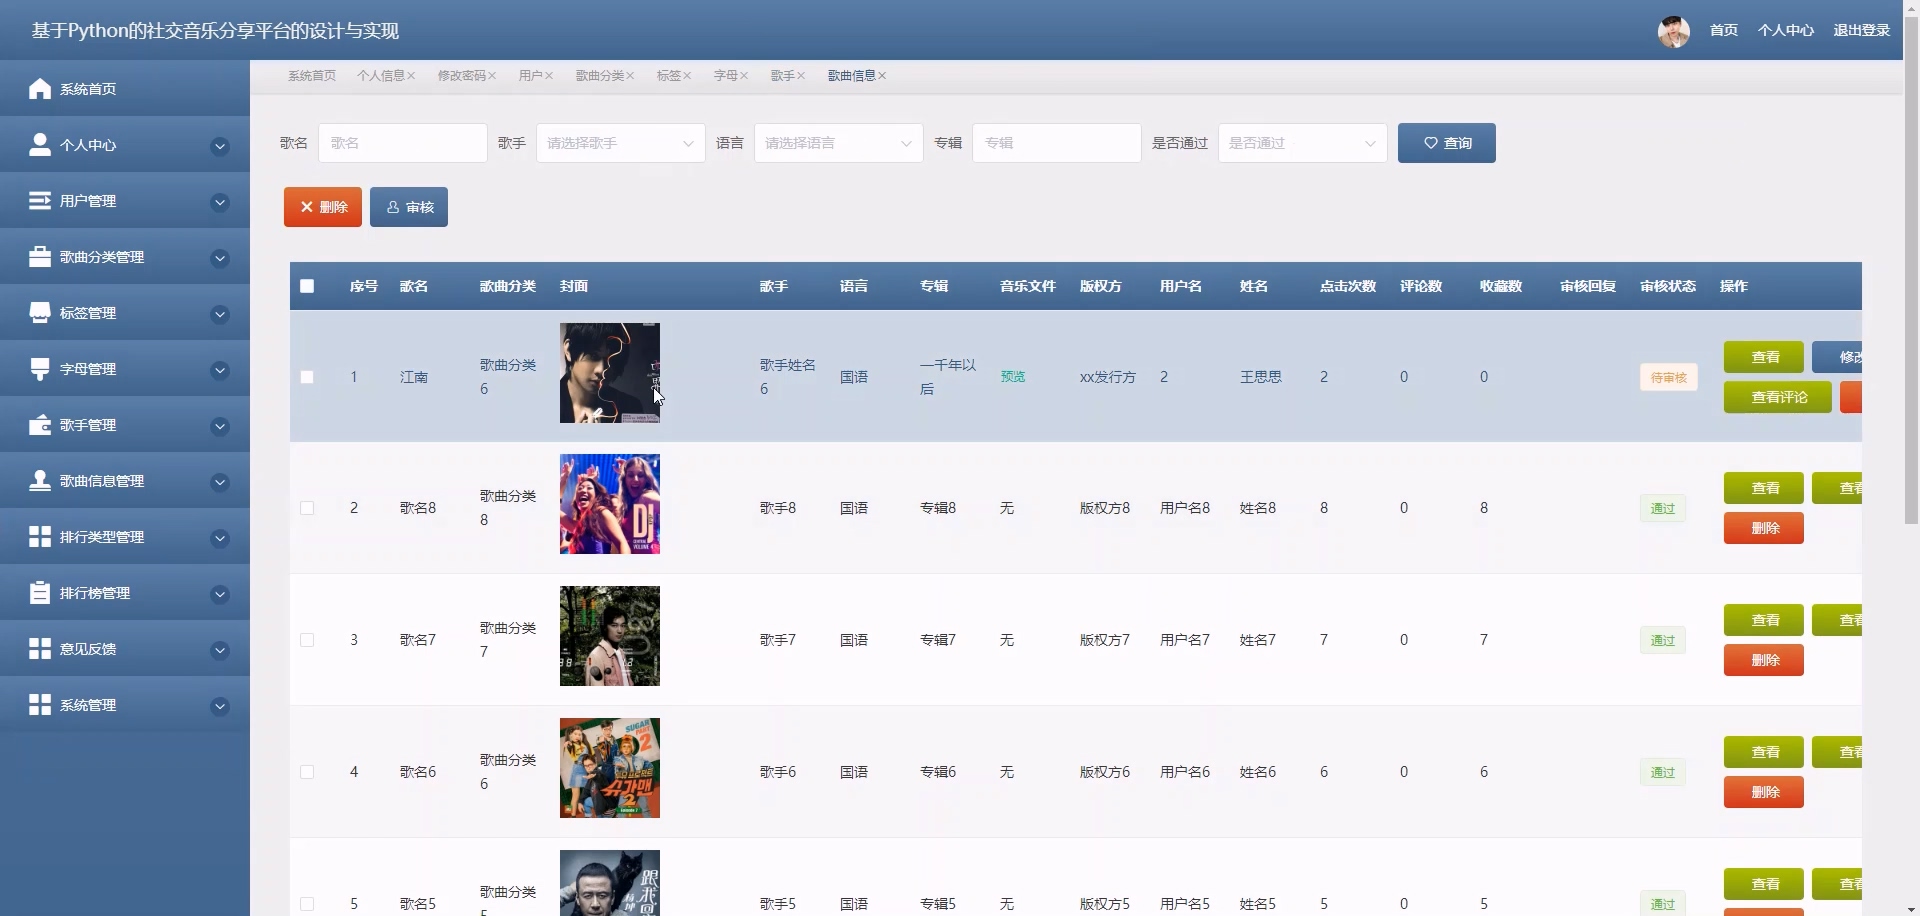
Task: Click 删除 button in 歌名8 row
Action: (x=1764, y=528)
